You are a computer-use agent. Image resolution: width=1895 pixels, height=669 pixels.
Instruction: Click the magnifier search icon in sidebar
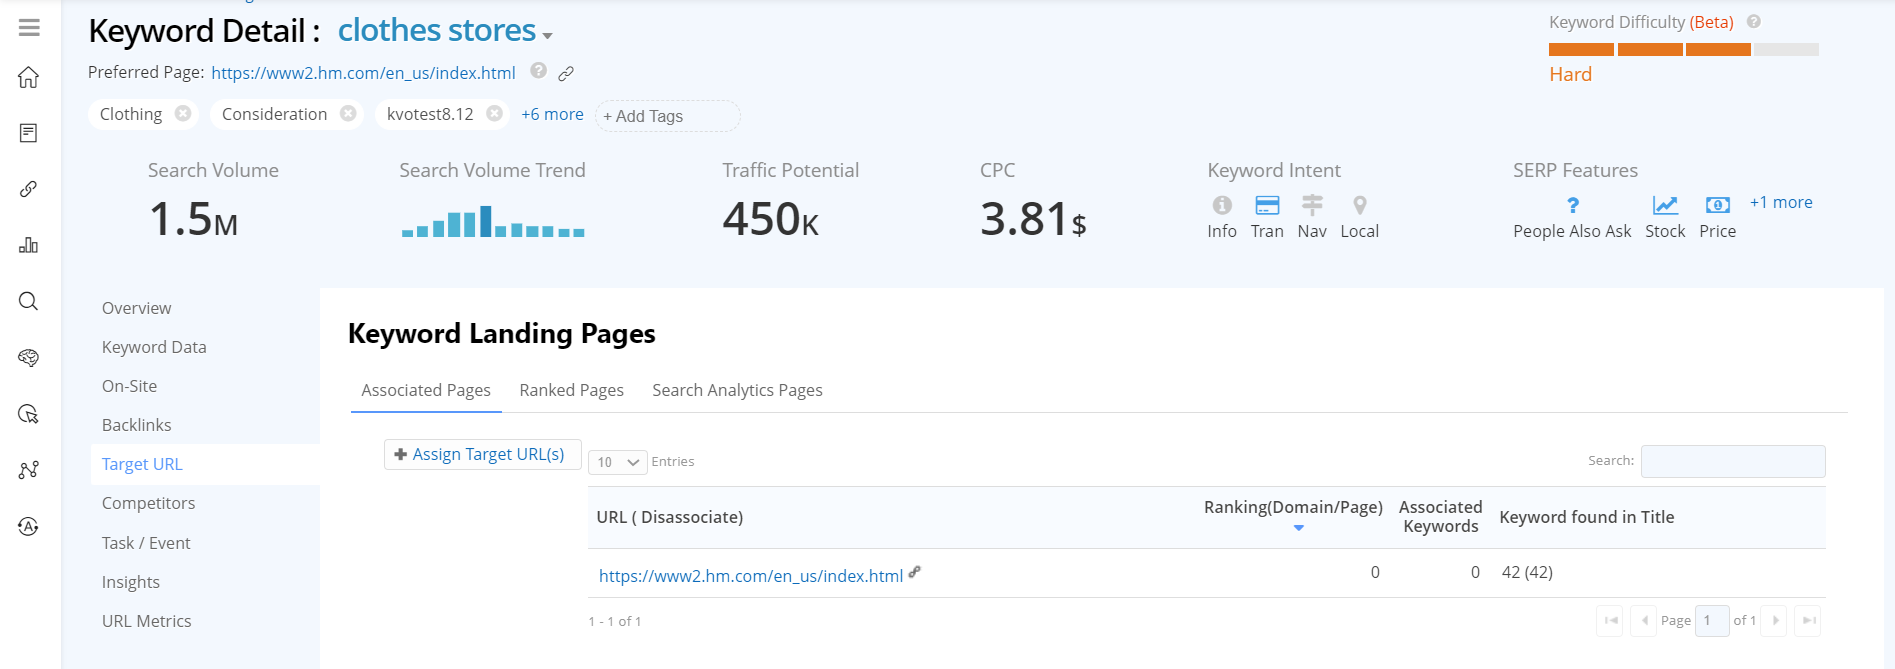tap(29, 301)
